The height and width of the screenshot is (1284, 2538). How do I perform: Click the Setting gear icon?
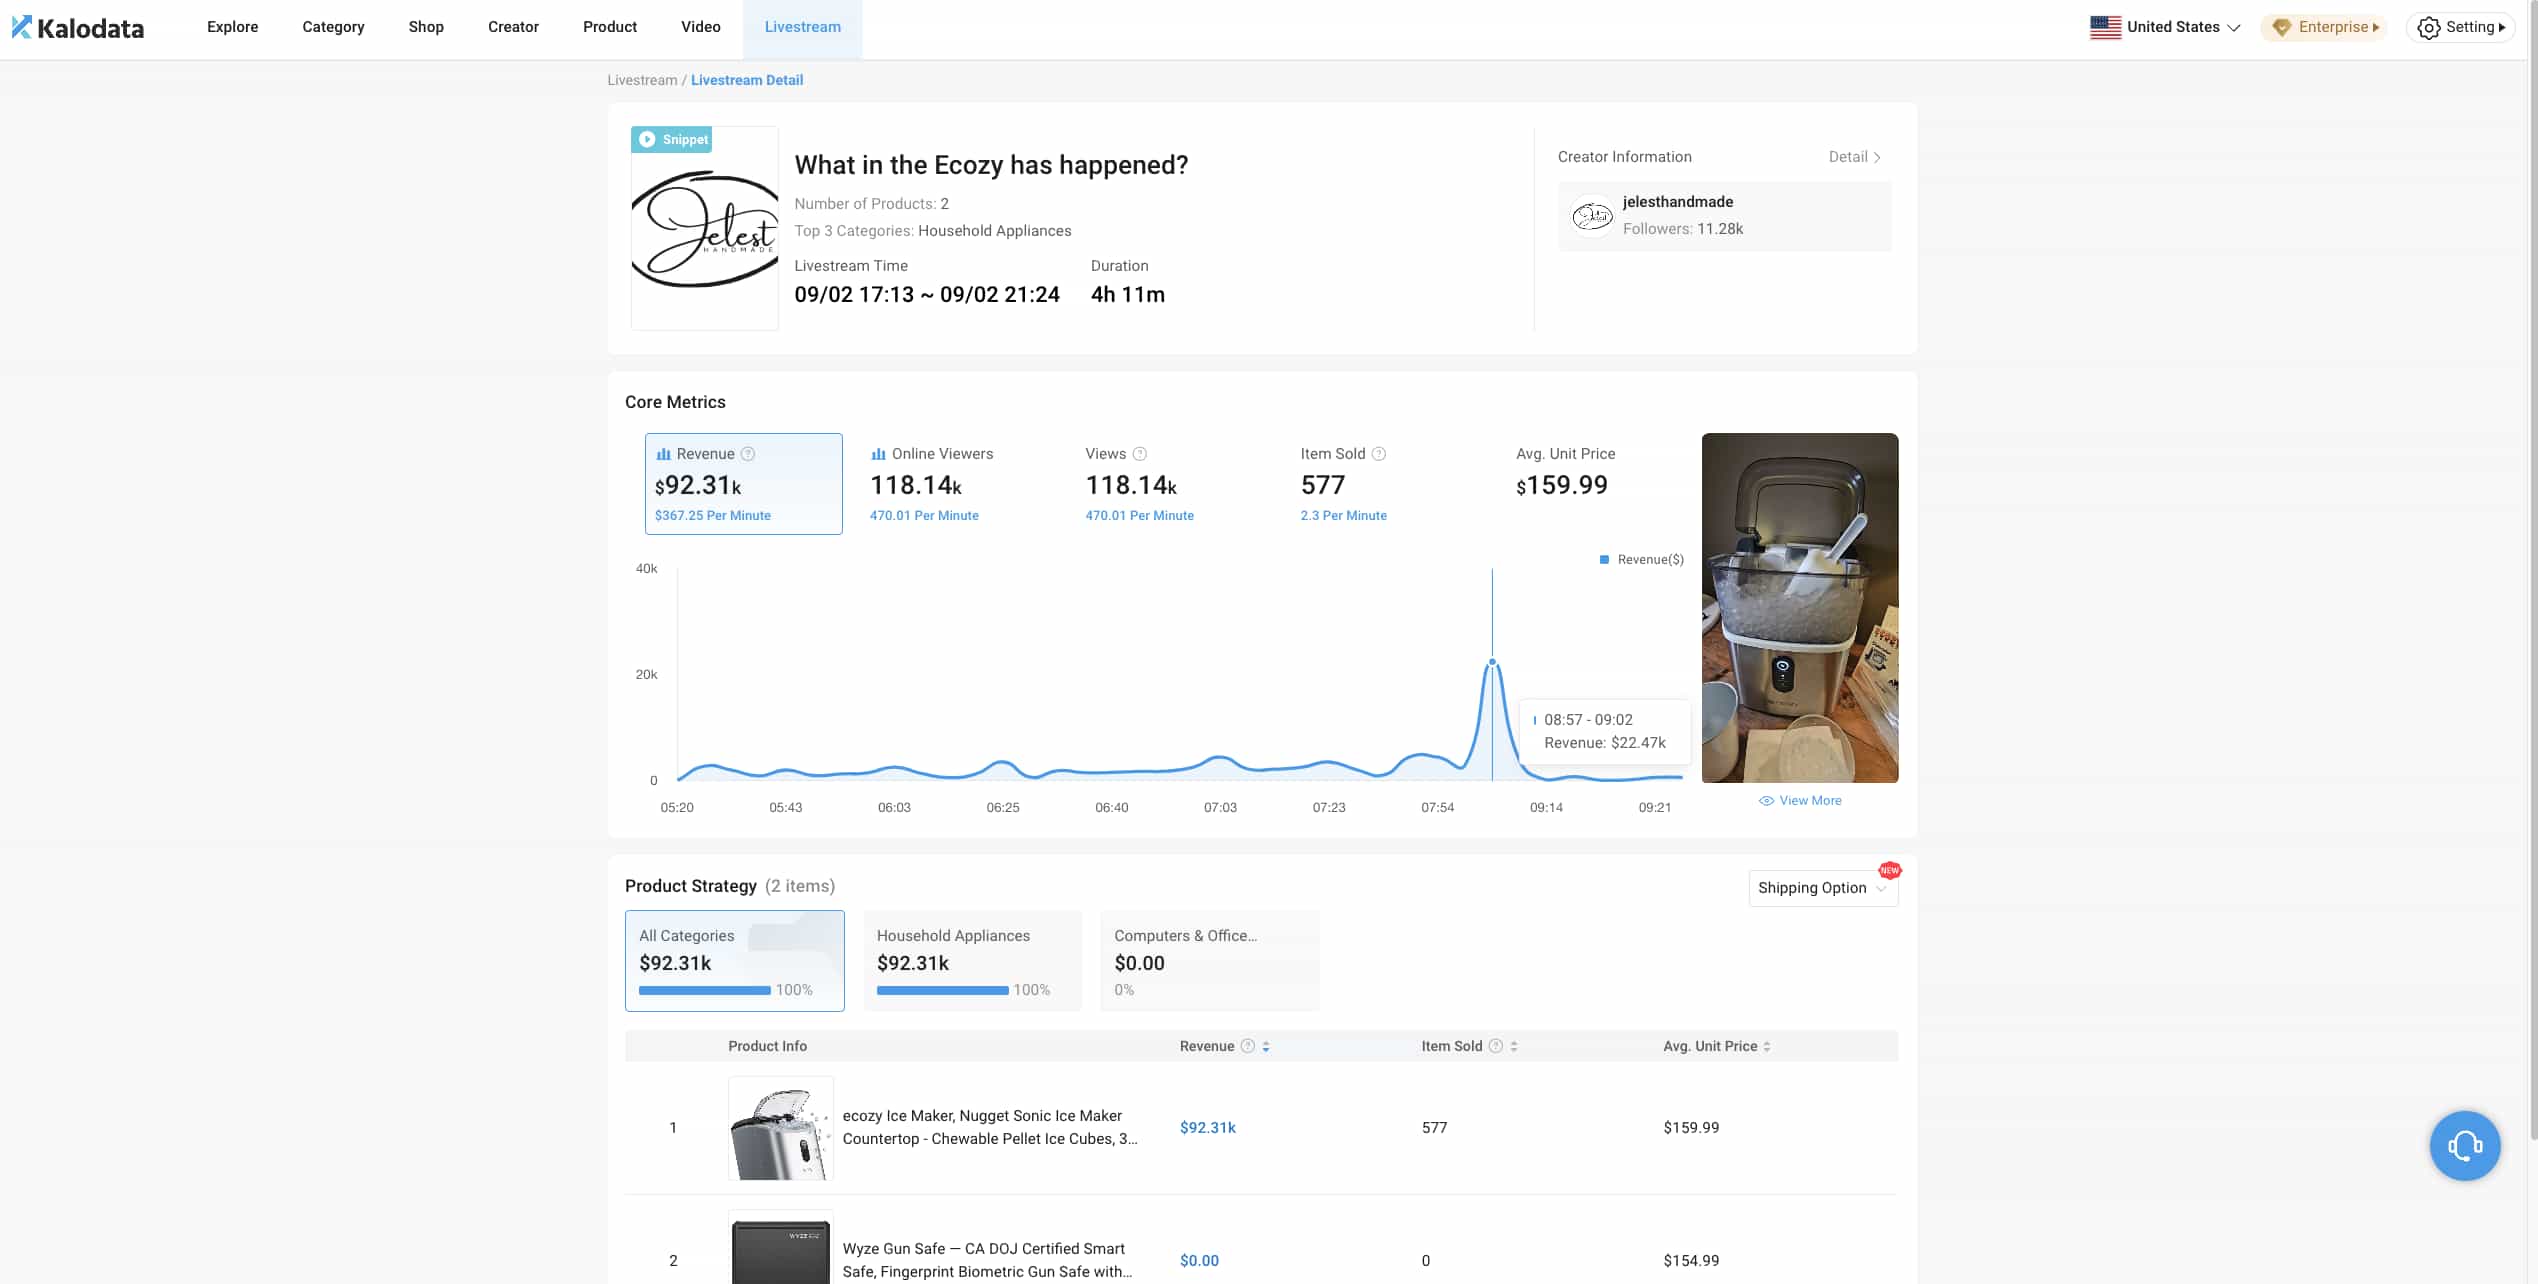(2429, 28)
